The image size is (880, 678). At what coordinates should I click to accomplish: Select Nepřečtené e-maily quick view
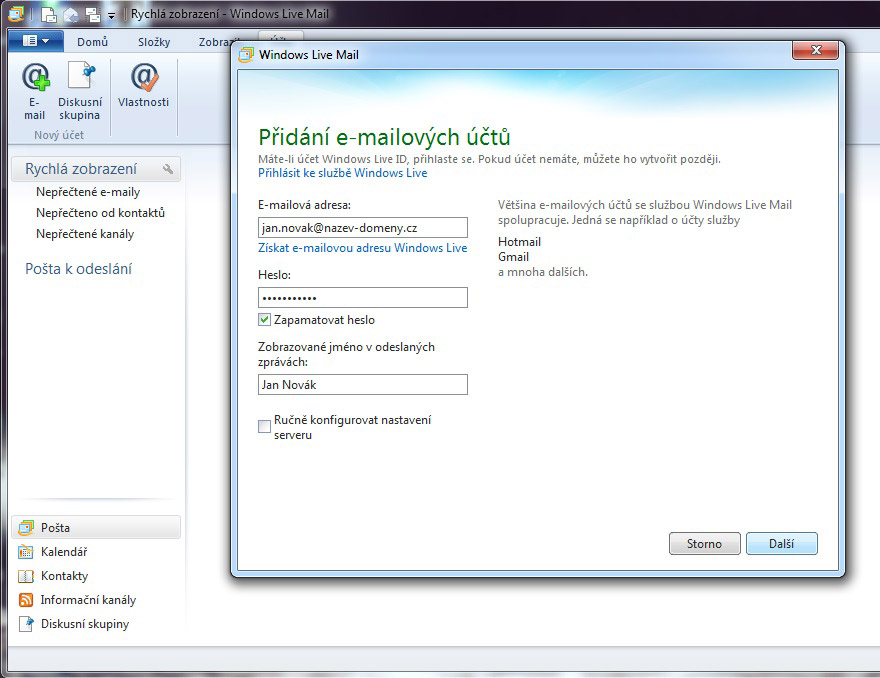(88, 192)
